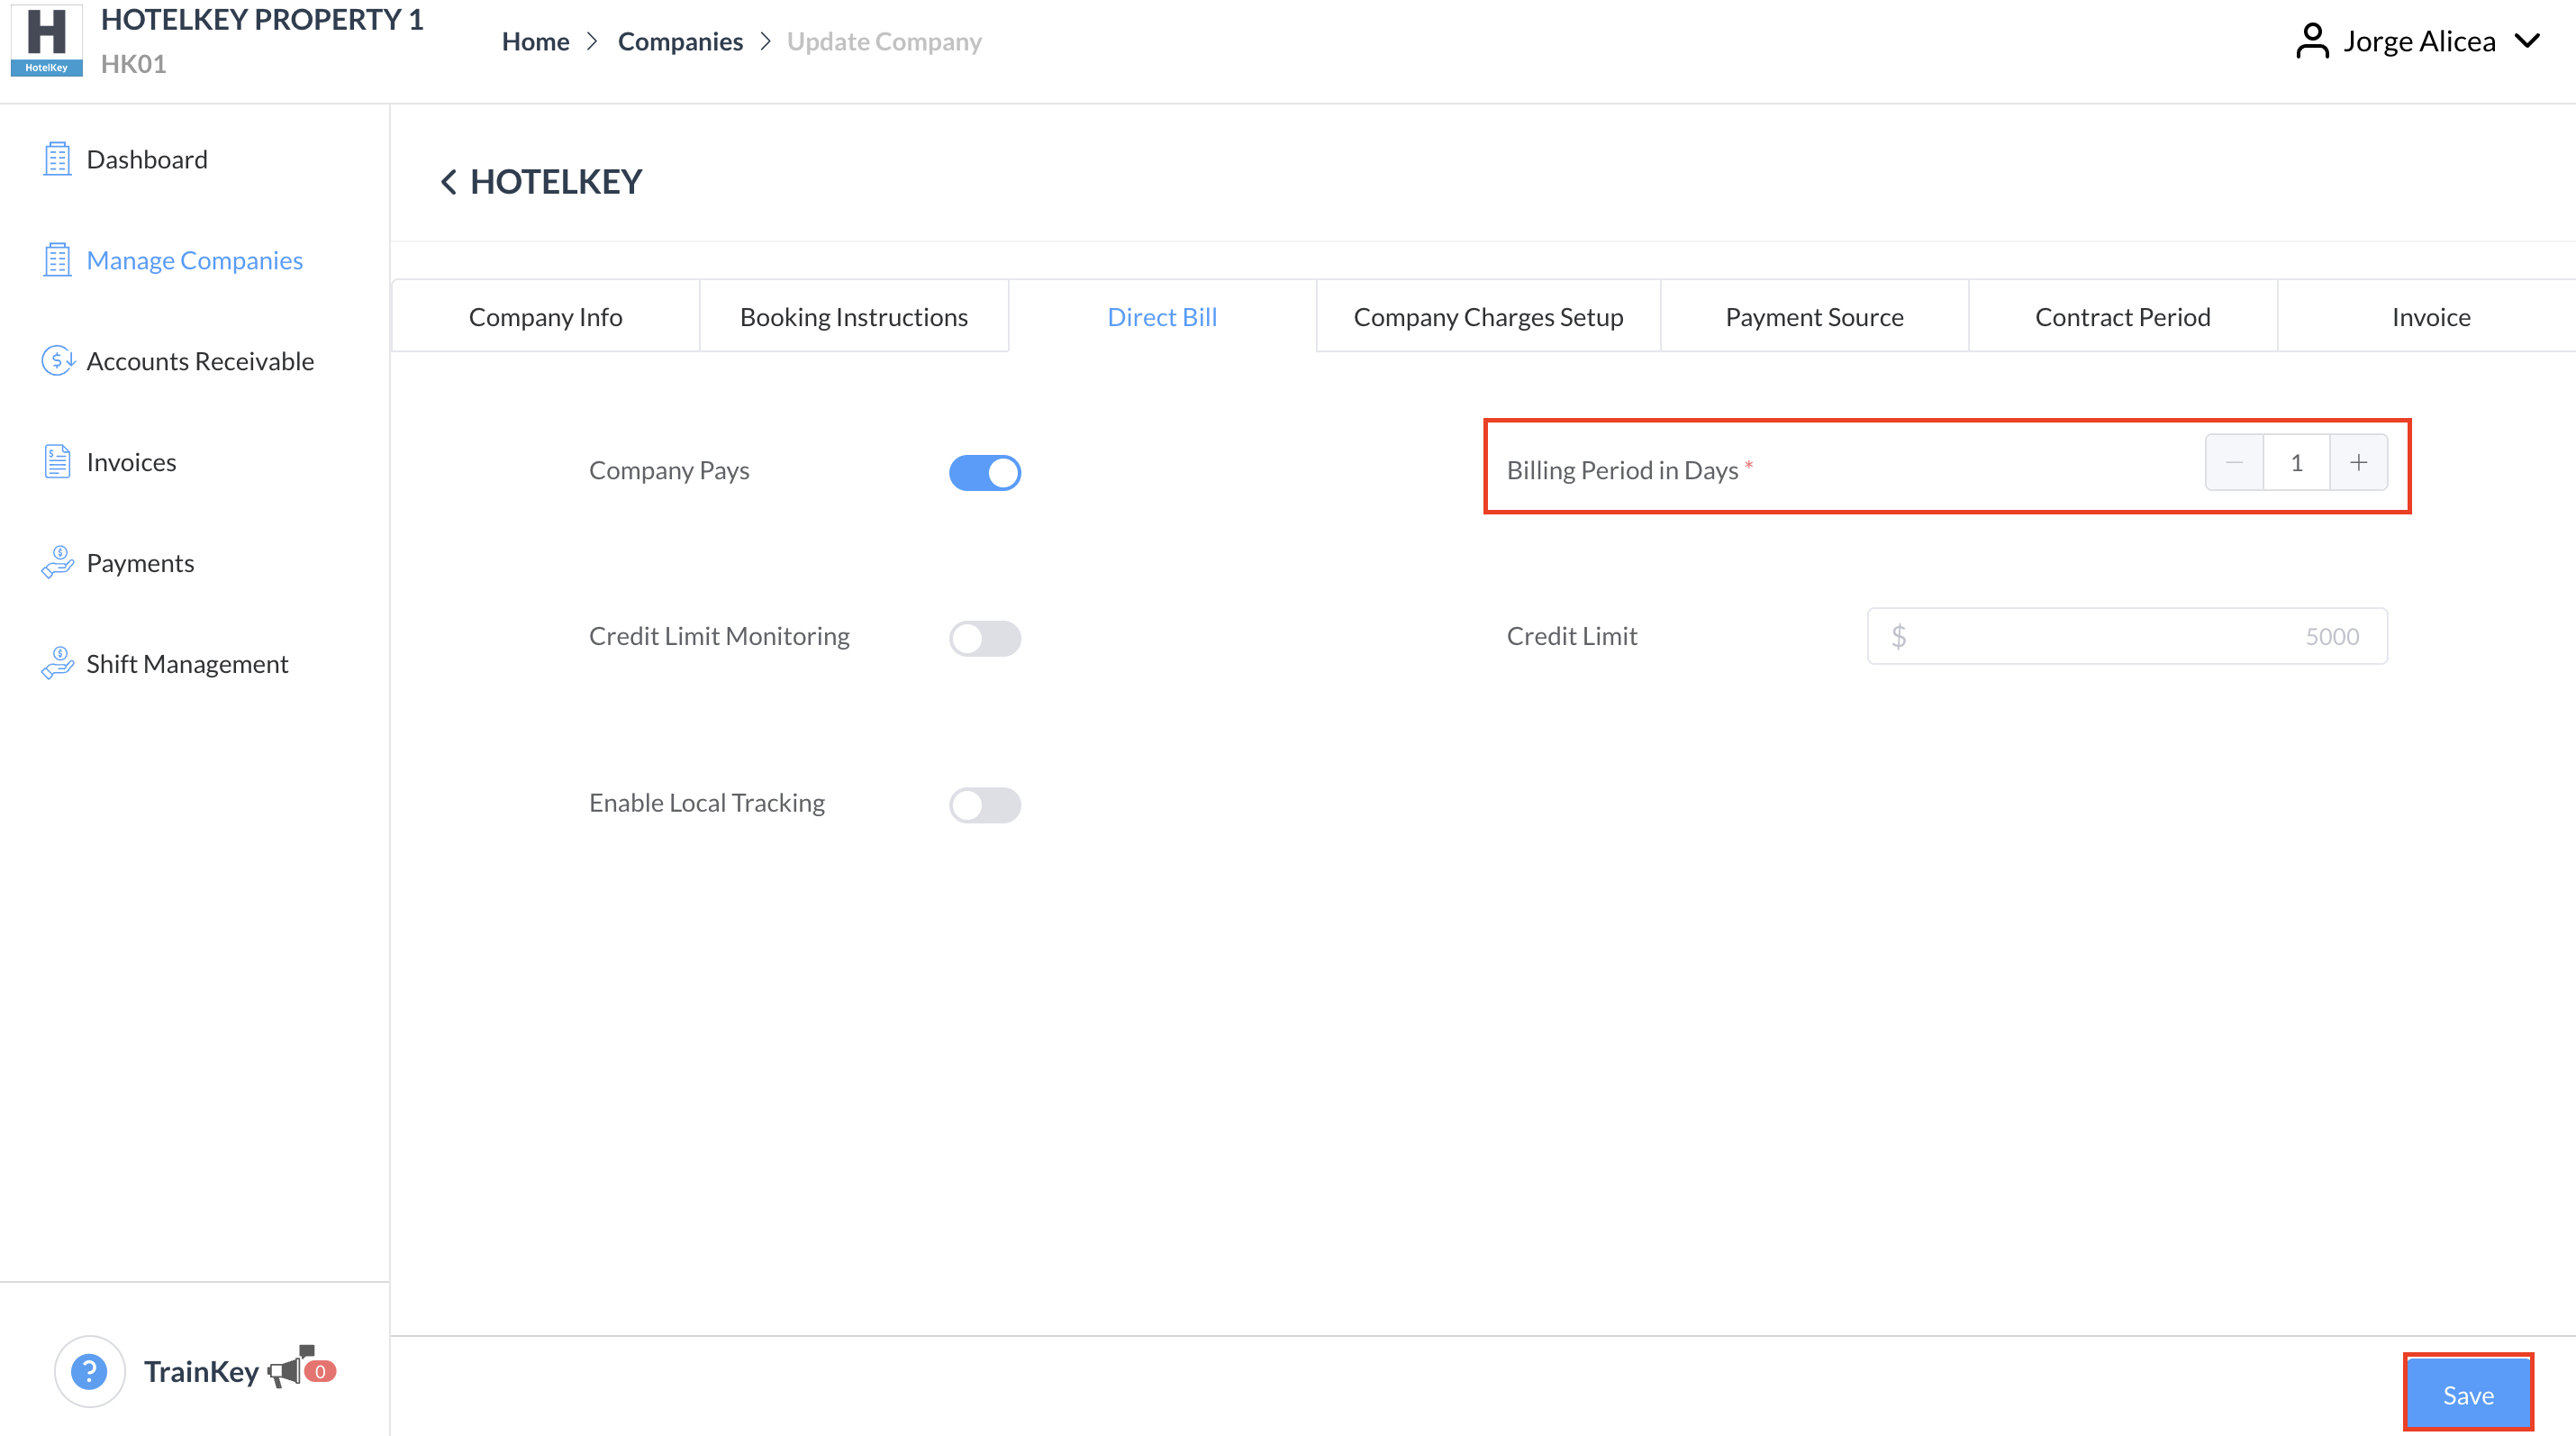Click the Invoices document icon
The width and height of the screenshot is (2576, 1436).
(57, 462)
